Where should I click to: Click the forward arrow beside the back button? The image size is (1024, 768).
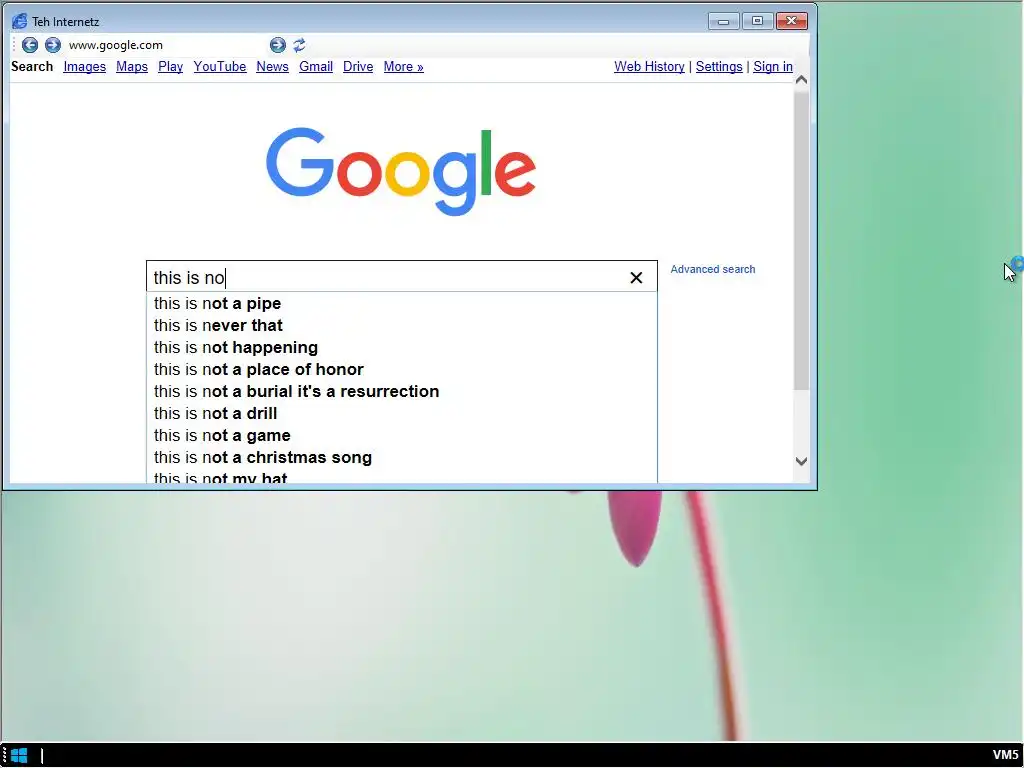53,45
